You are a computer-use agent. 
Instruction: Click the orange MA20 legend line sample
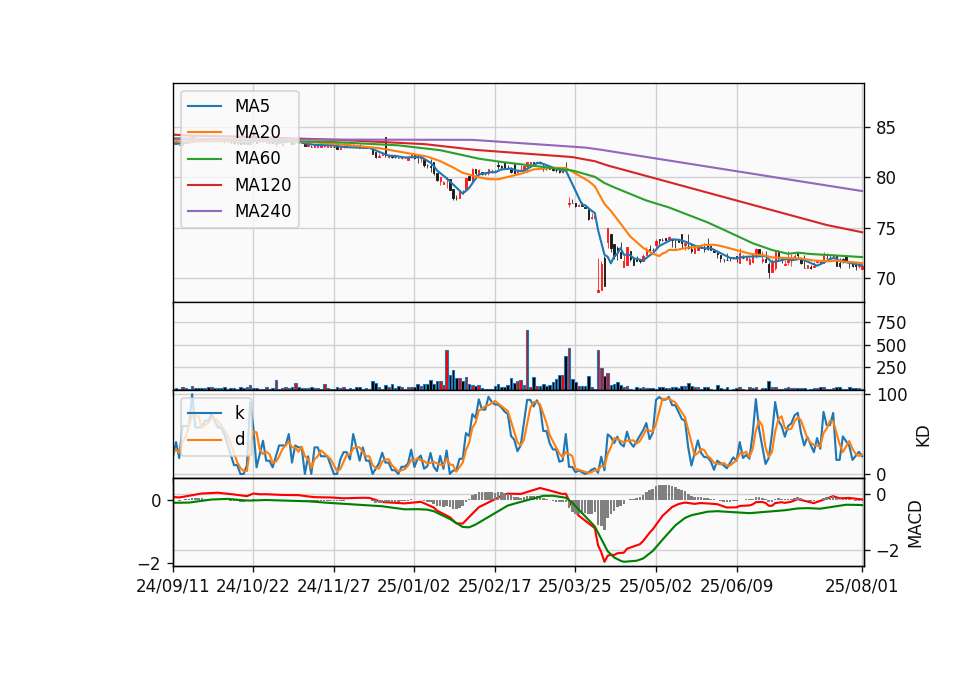204,132
